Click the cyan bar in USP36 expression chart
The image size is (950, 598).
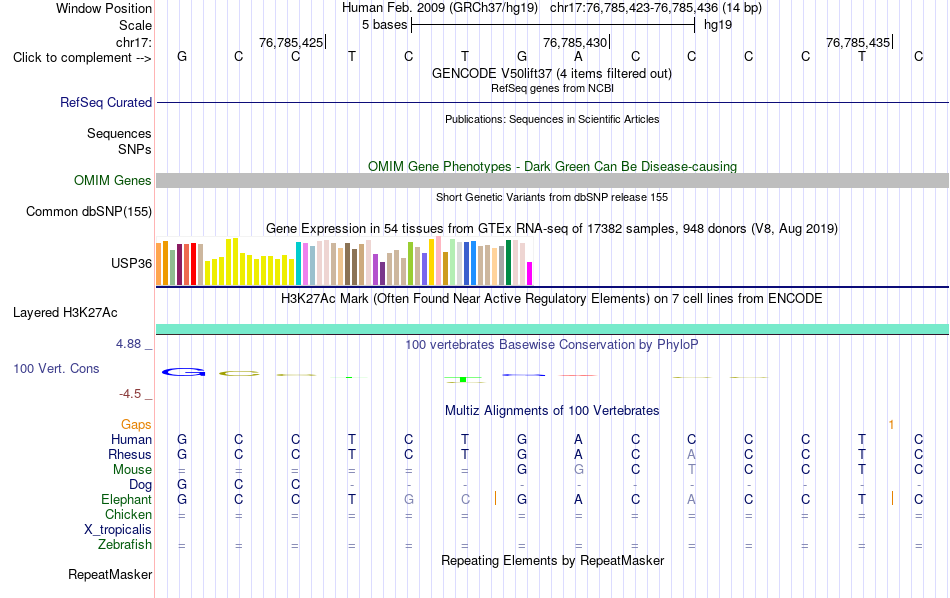click(299, 264)
